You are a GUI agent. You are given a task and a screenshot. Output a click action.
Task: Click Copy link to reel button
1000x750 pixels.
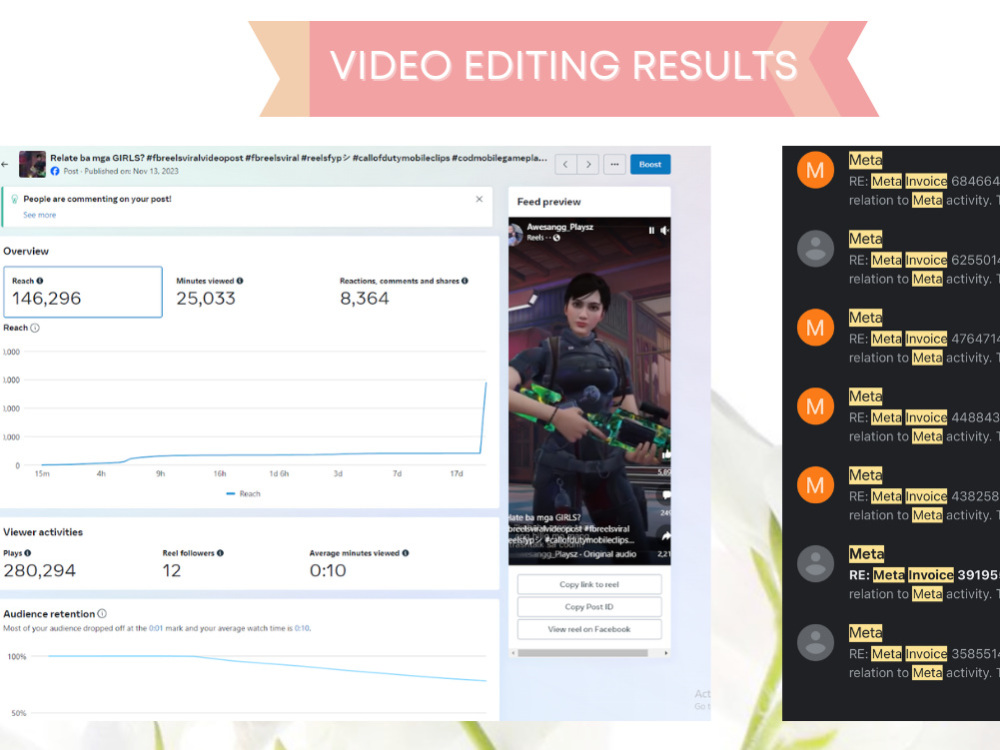589,584
